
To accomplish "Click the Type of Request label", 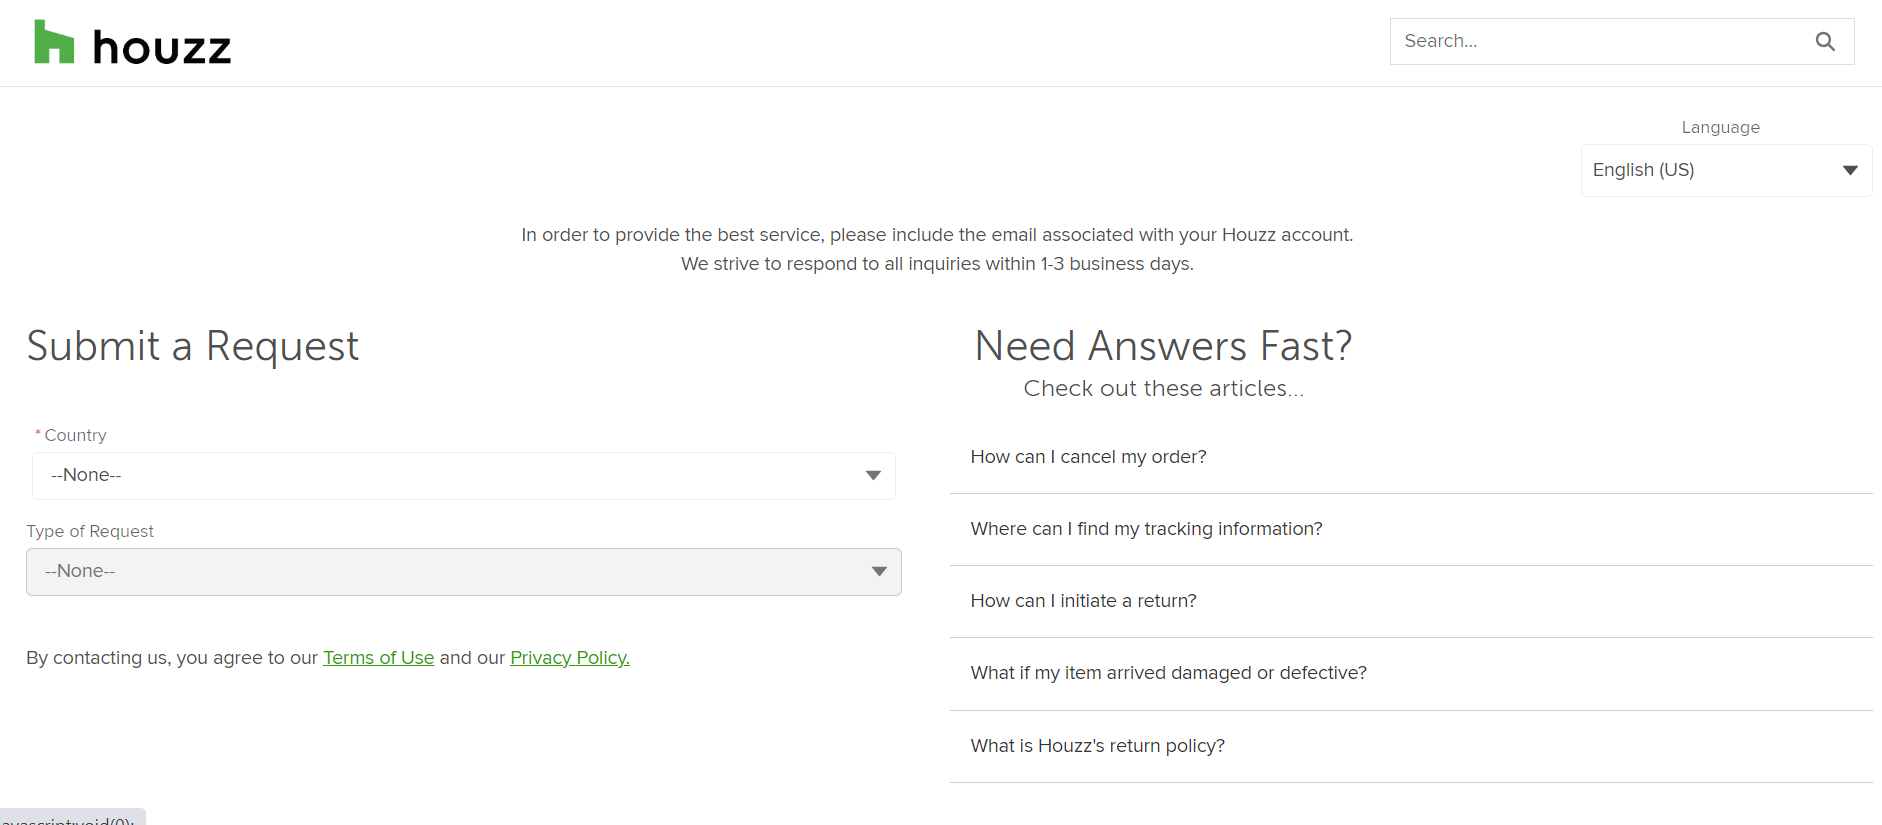I will pos(90,532).
